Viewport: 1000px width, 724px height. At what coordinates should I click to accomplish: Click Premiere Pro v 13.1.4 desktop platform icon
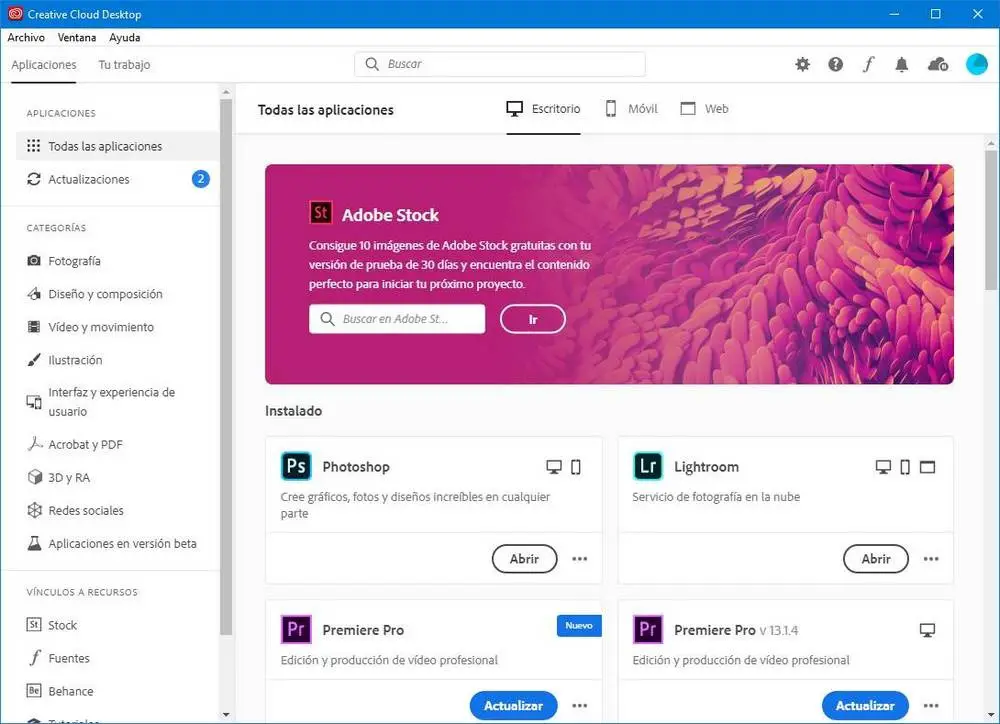click(x=927, y=630)
